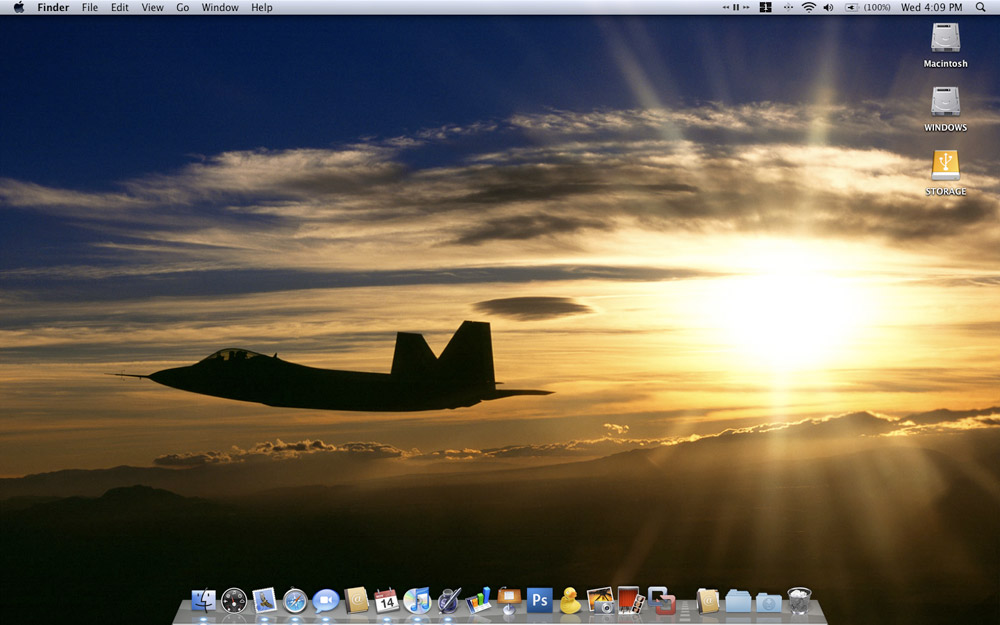Open Keynote podium icon in Dock
1000x625 pixels.
click(x=509, y=600)
